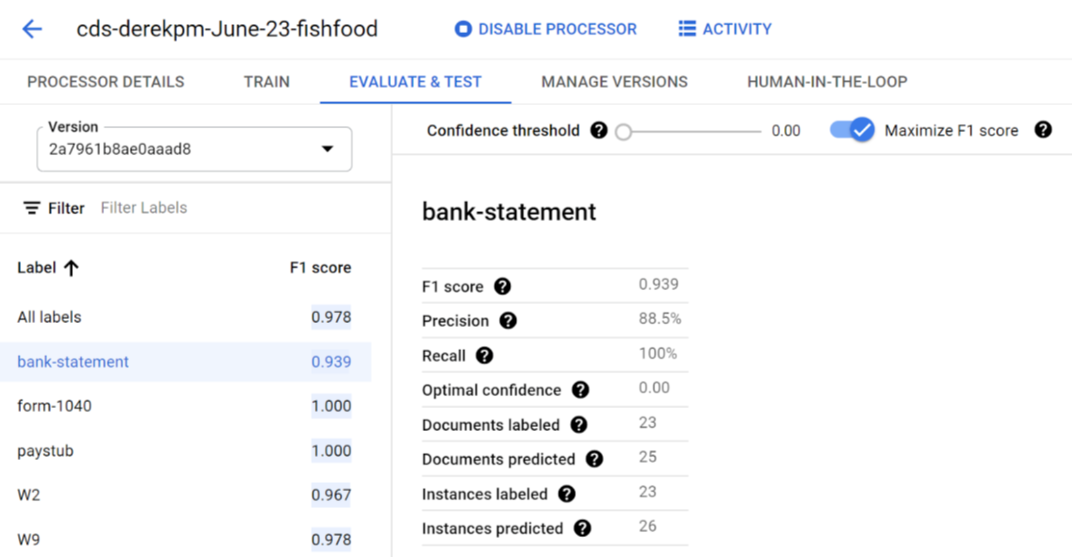This screenshot has height=557, width=1072.
Task: Click the Filter lines icon
Action: pyautogui.click(x=31, y=208)
